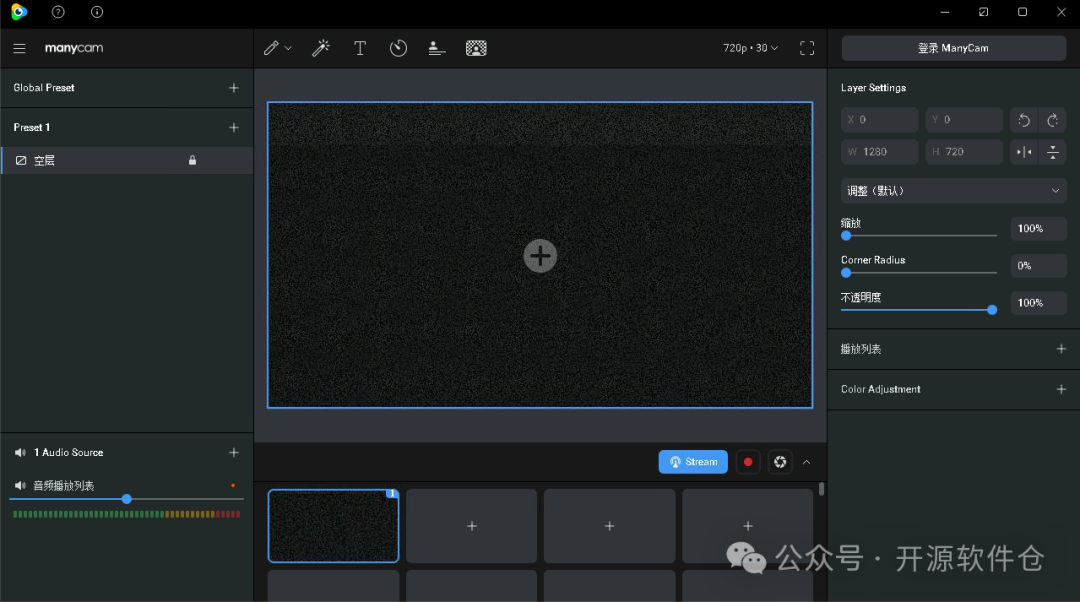Enter fullscreen preview mode
Image resolution: width=1080 pixels, height=602 pixels.
pyautogui.click(x=807, y=48)
